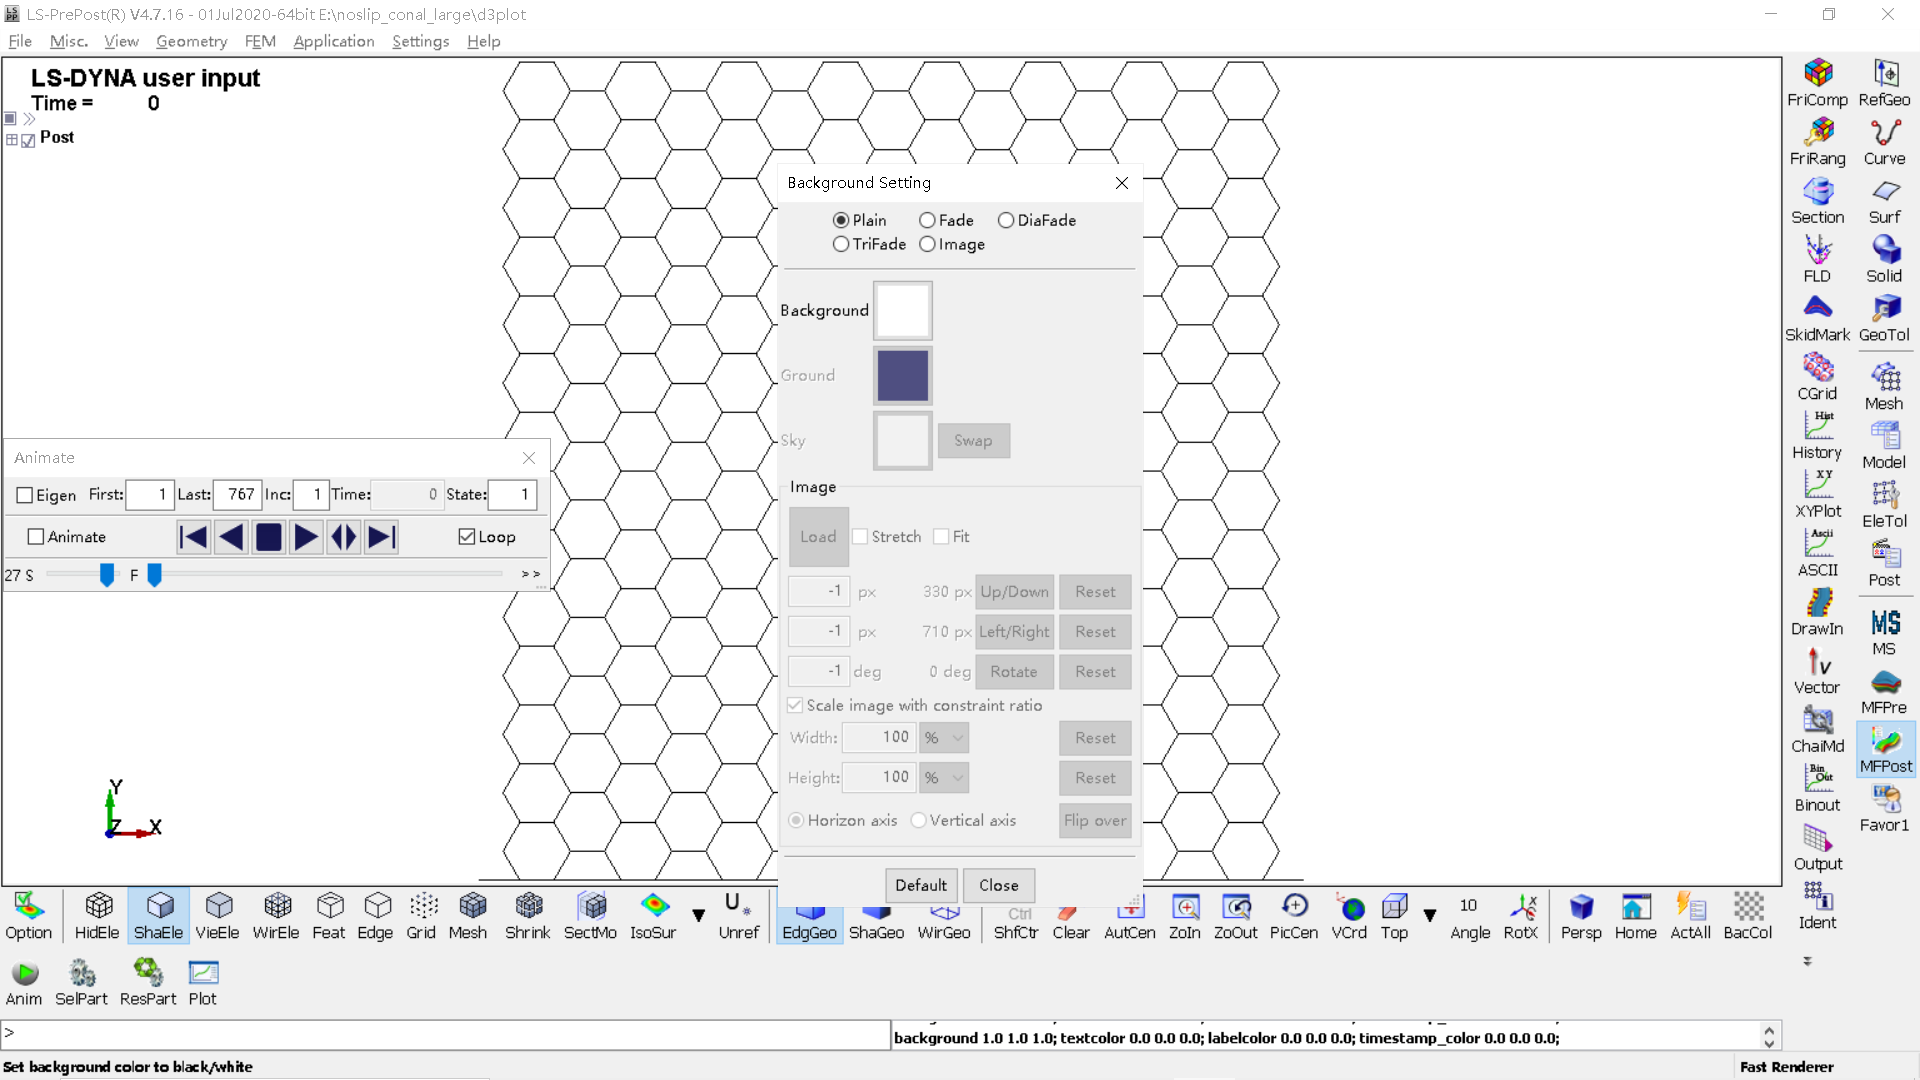This screenshot has height=1080, width=1920.
Task: Click Close button in Background Setting
Action: (997, 884)
